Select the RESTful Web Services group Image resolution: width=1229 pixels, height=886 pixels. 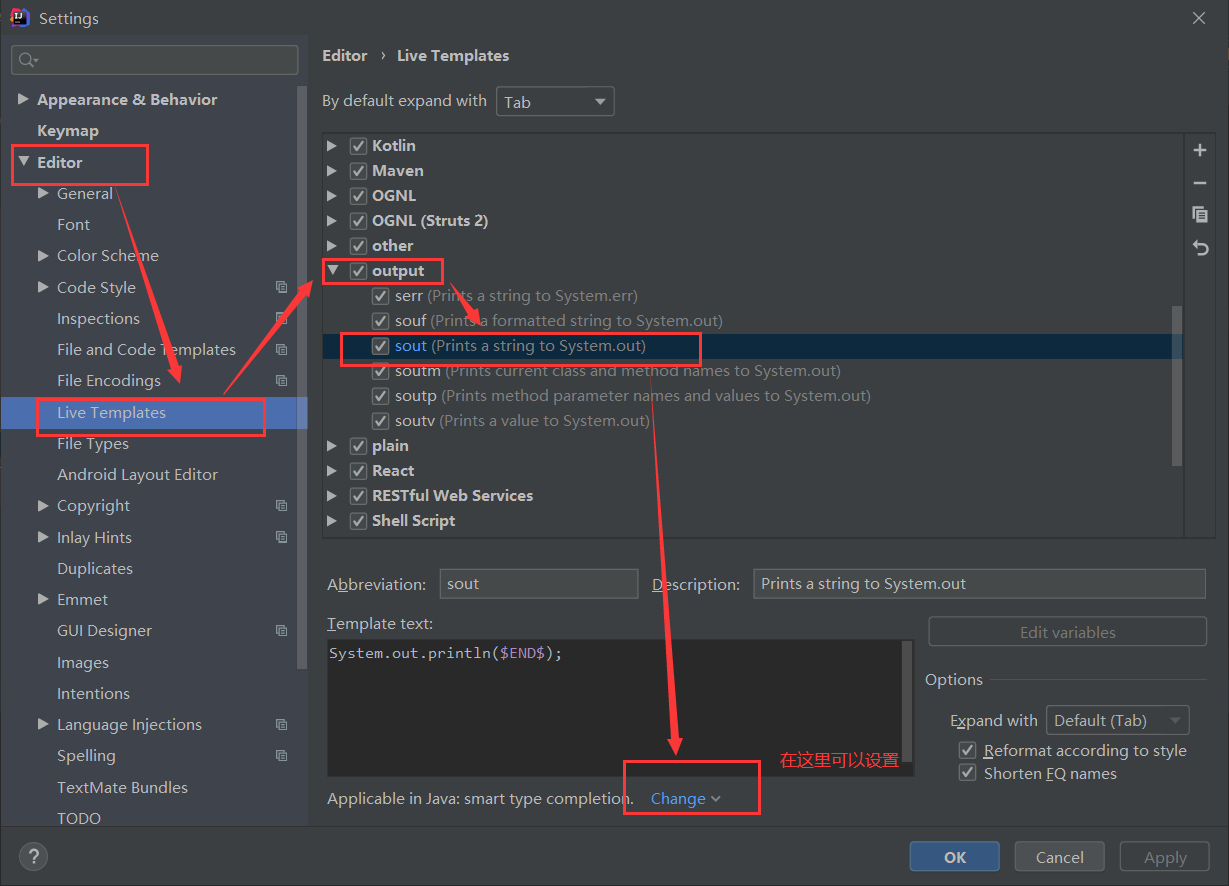click(452, 496)
